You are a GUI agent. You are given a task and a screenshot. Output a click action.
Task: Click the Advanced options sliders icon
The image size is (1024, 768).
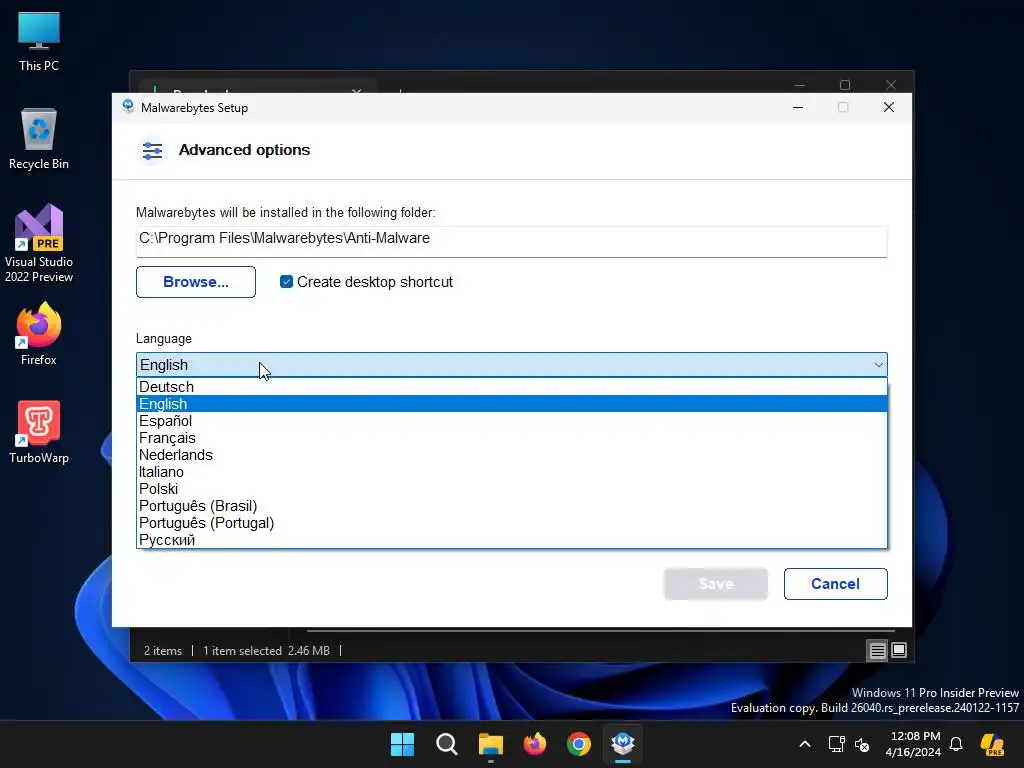(x=152, y=151)
